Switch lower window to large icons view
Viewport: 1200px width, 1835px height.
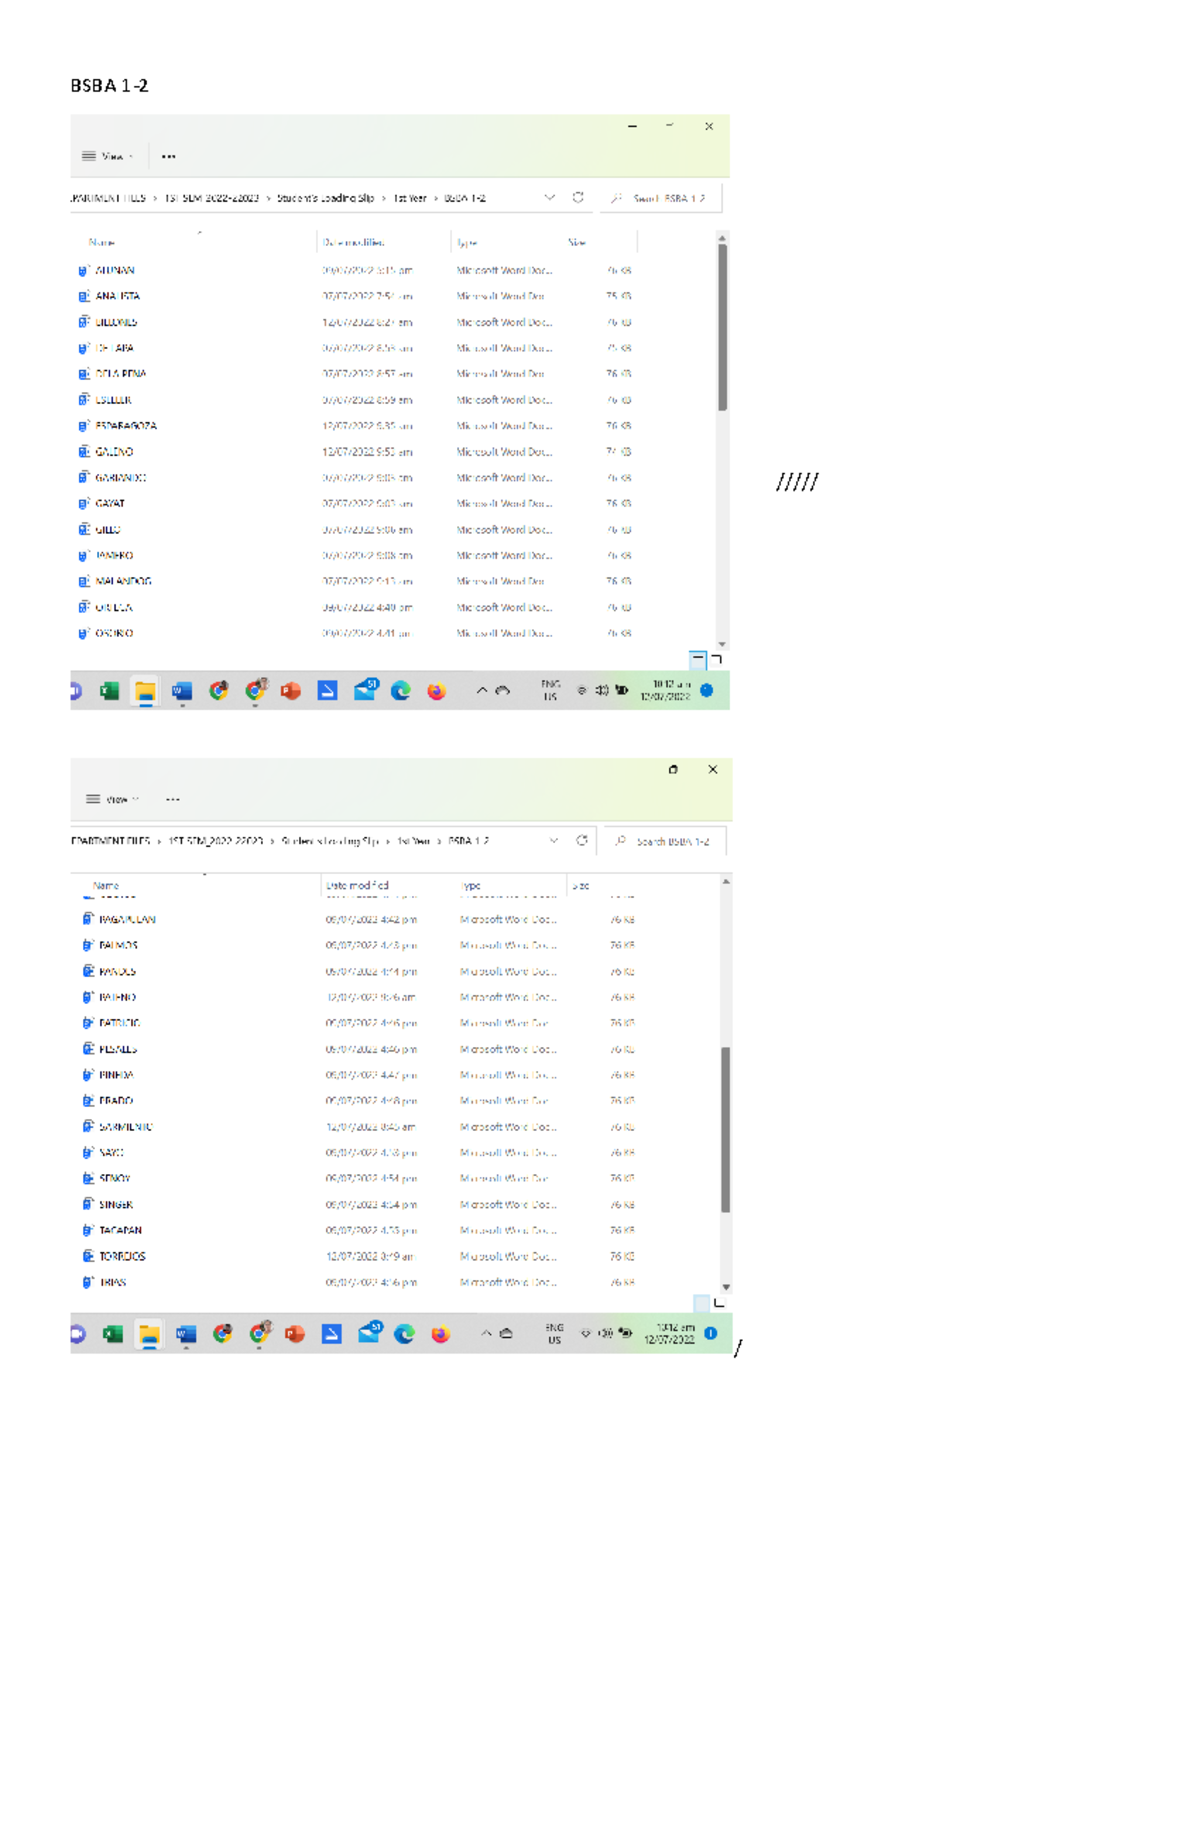click(x=719, y=1302)
